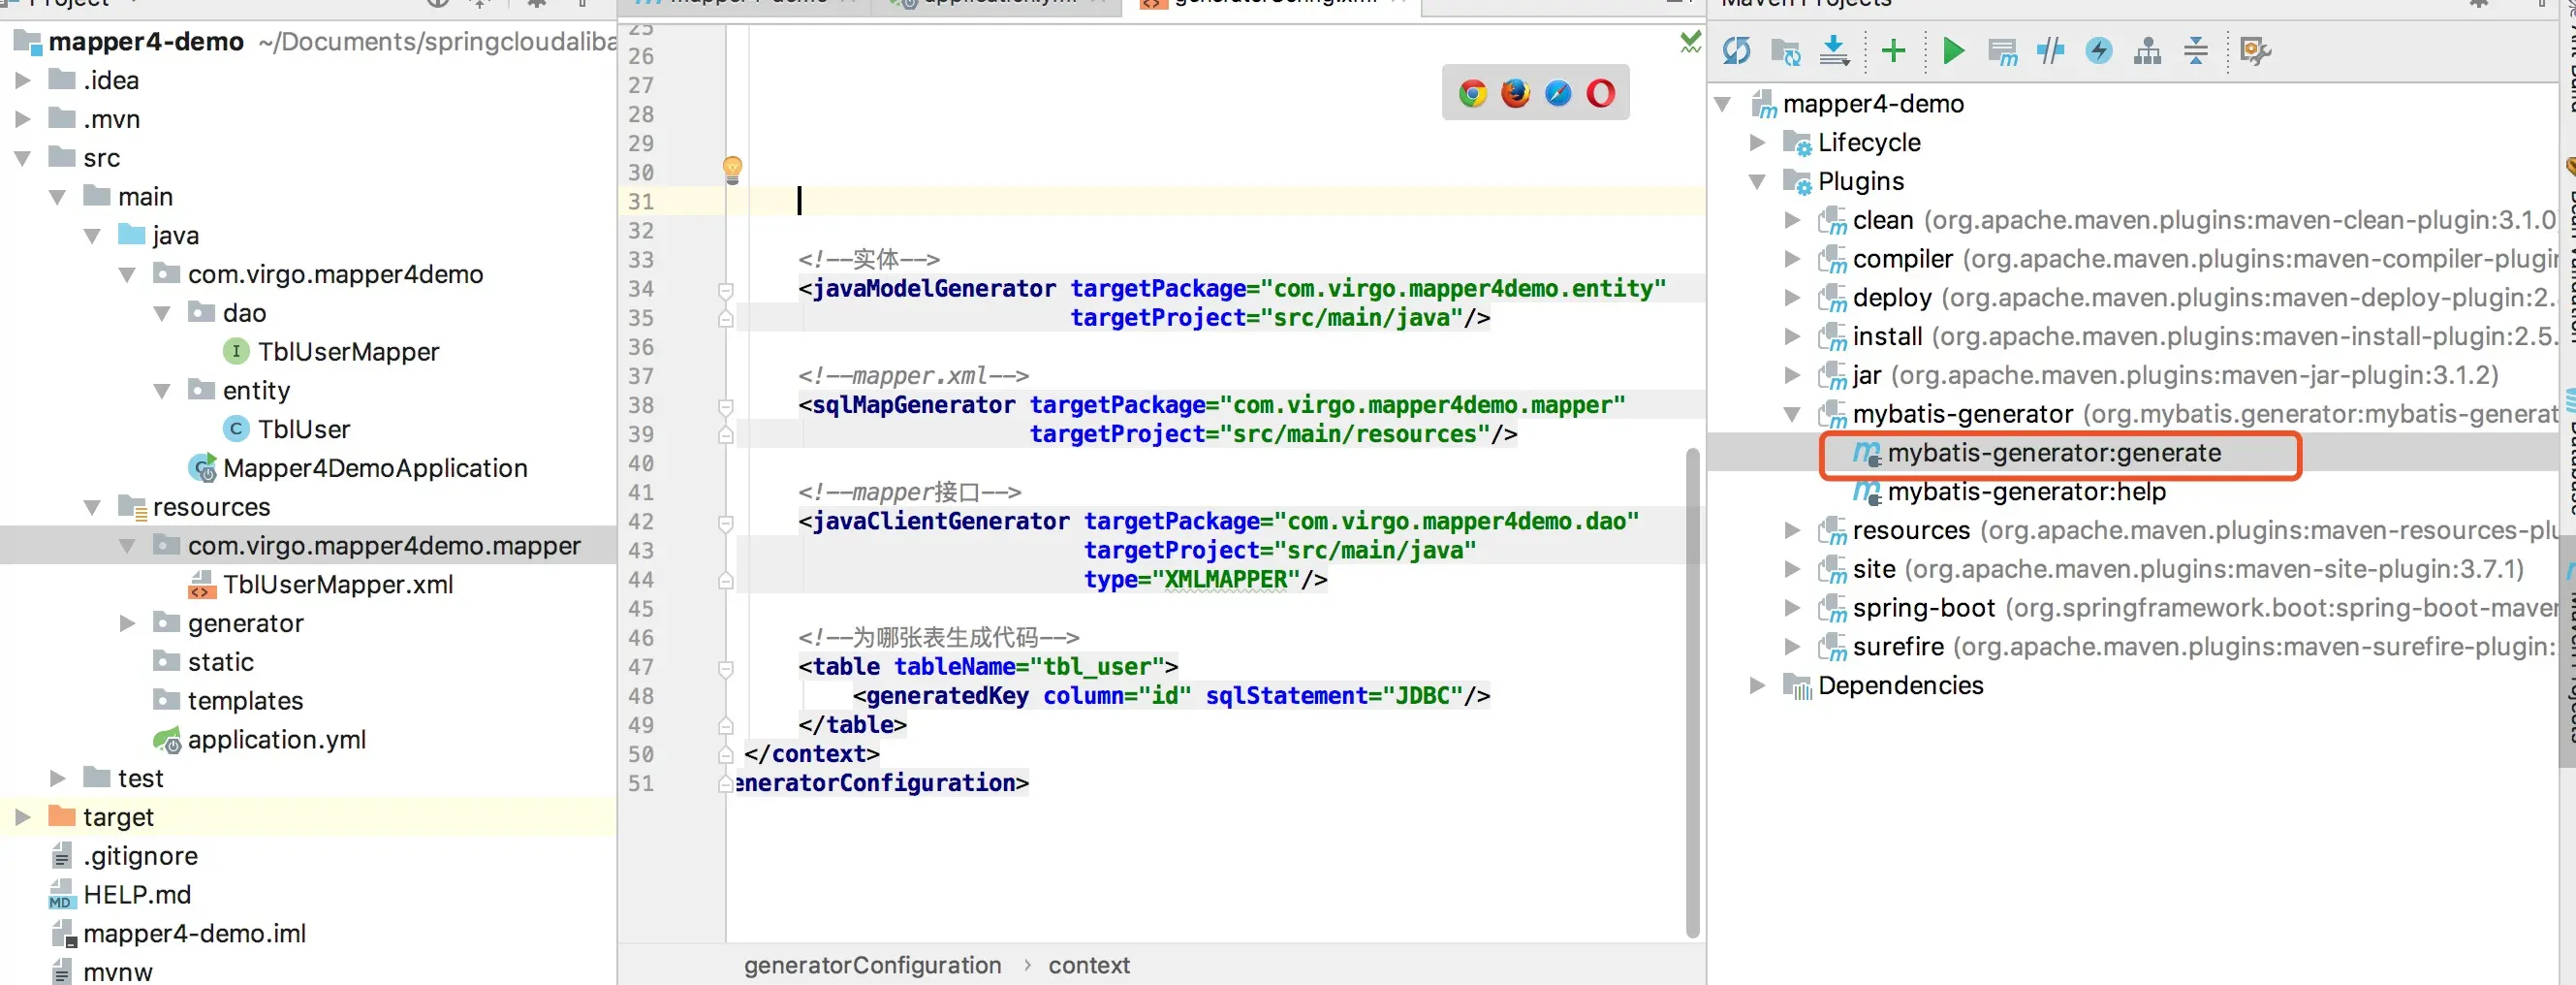Open file in Chrome browser

coord(1472,93)
